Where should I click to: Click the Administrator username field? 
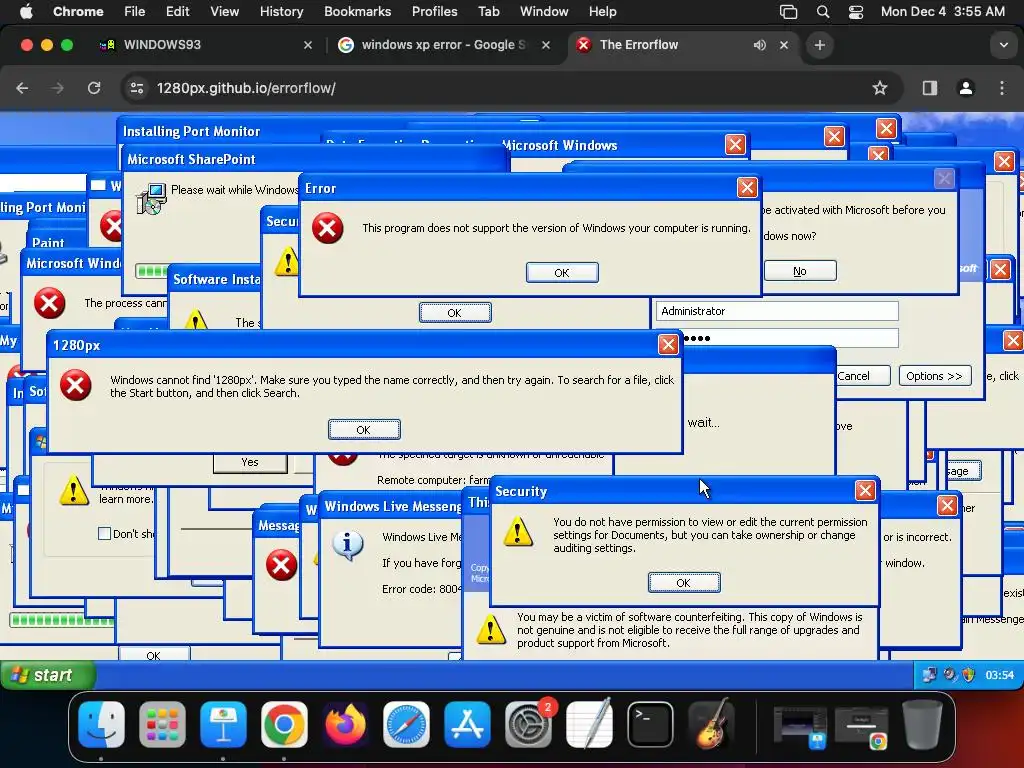click(777, 311)
